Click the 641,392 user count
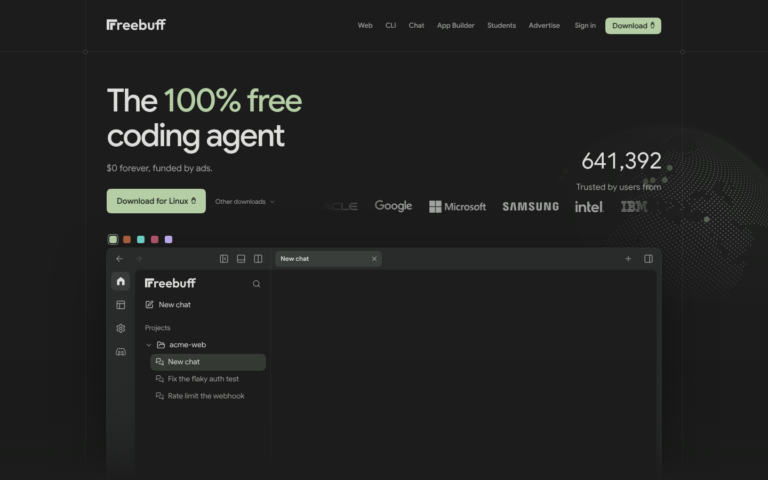This screenshot has width=768, height=480. pos(621,161)
